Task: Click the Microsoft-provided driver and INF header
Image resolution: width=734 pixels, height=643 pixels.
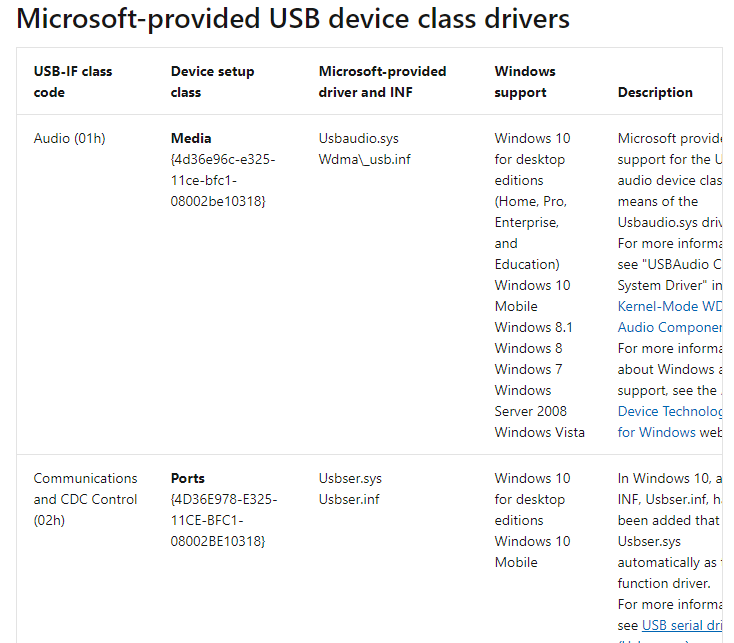Action: click(382, 82)
